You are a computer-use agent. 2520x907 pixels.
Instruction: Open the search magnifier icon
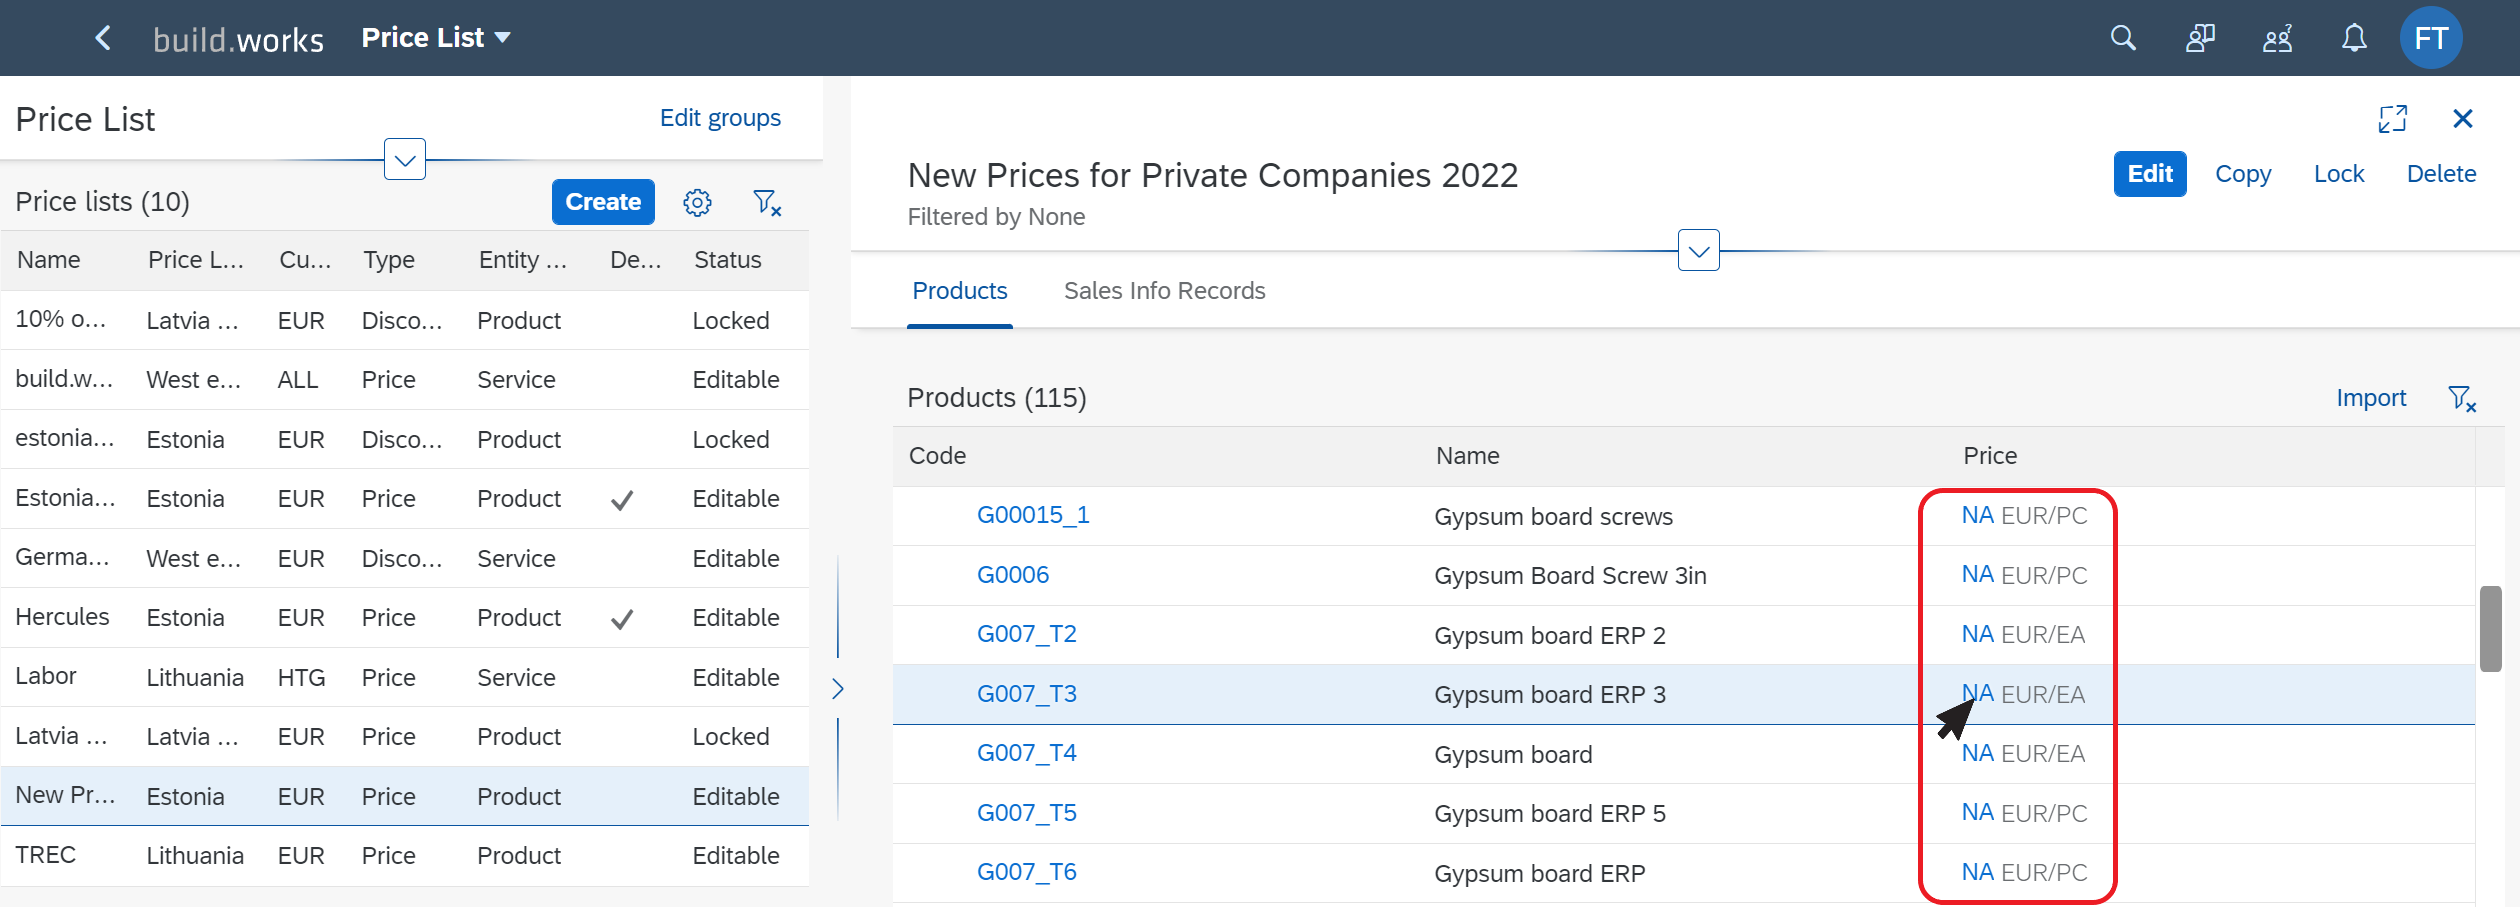pos(2123,38)
